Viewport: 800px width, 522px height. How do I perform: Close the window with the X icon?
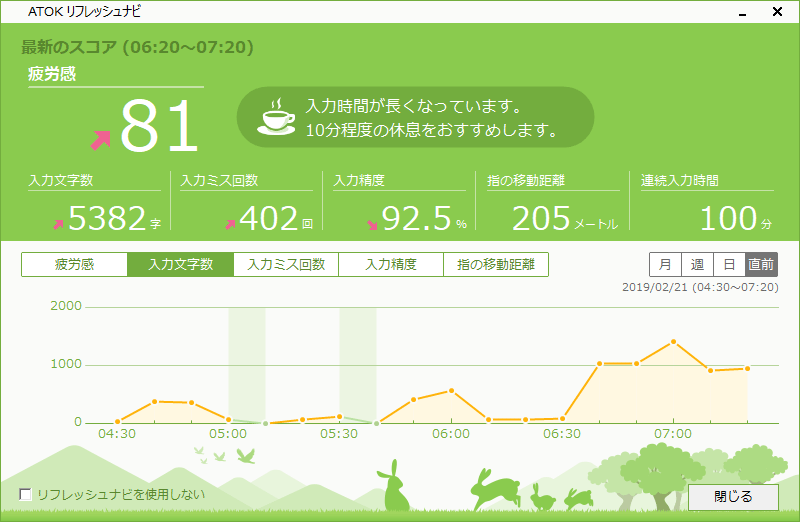click(777, 11)
